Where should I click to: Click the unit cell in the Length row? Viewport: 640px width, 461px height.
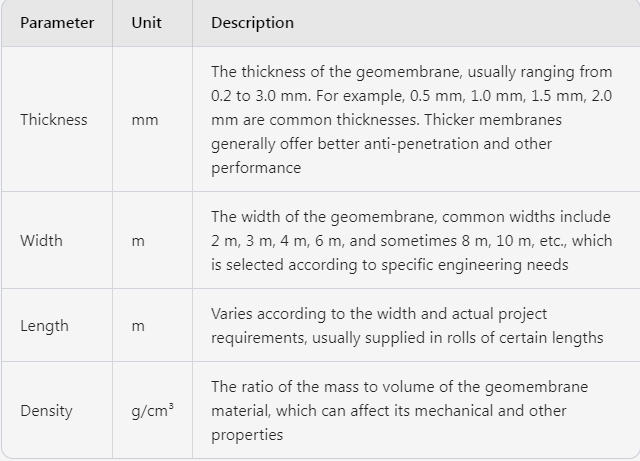point(138,325)
